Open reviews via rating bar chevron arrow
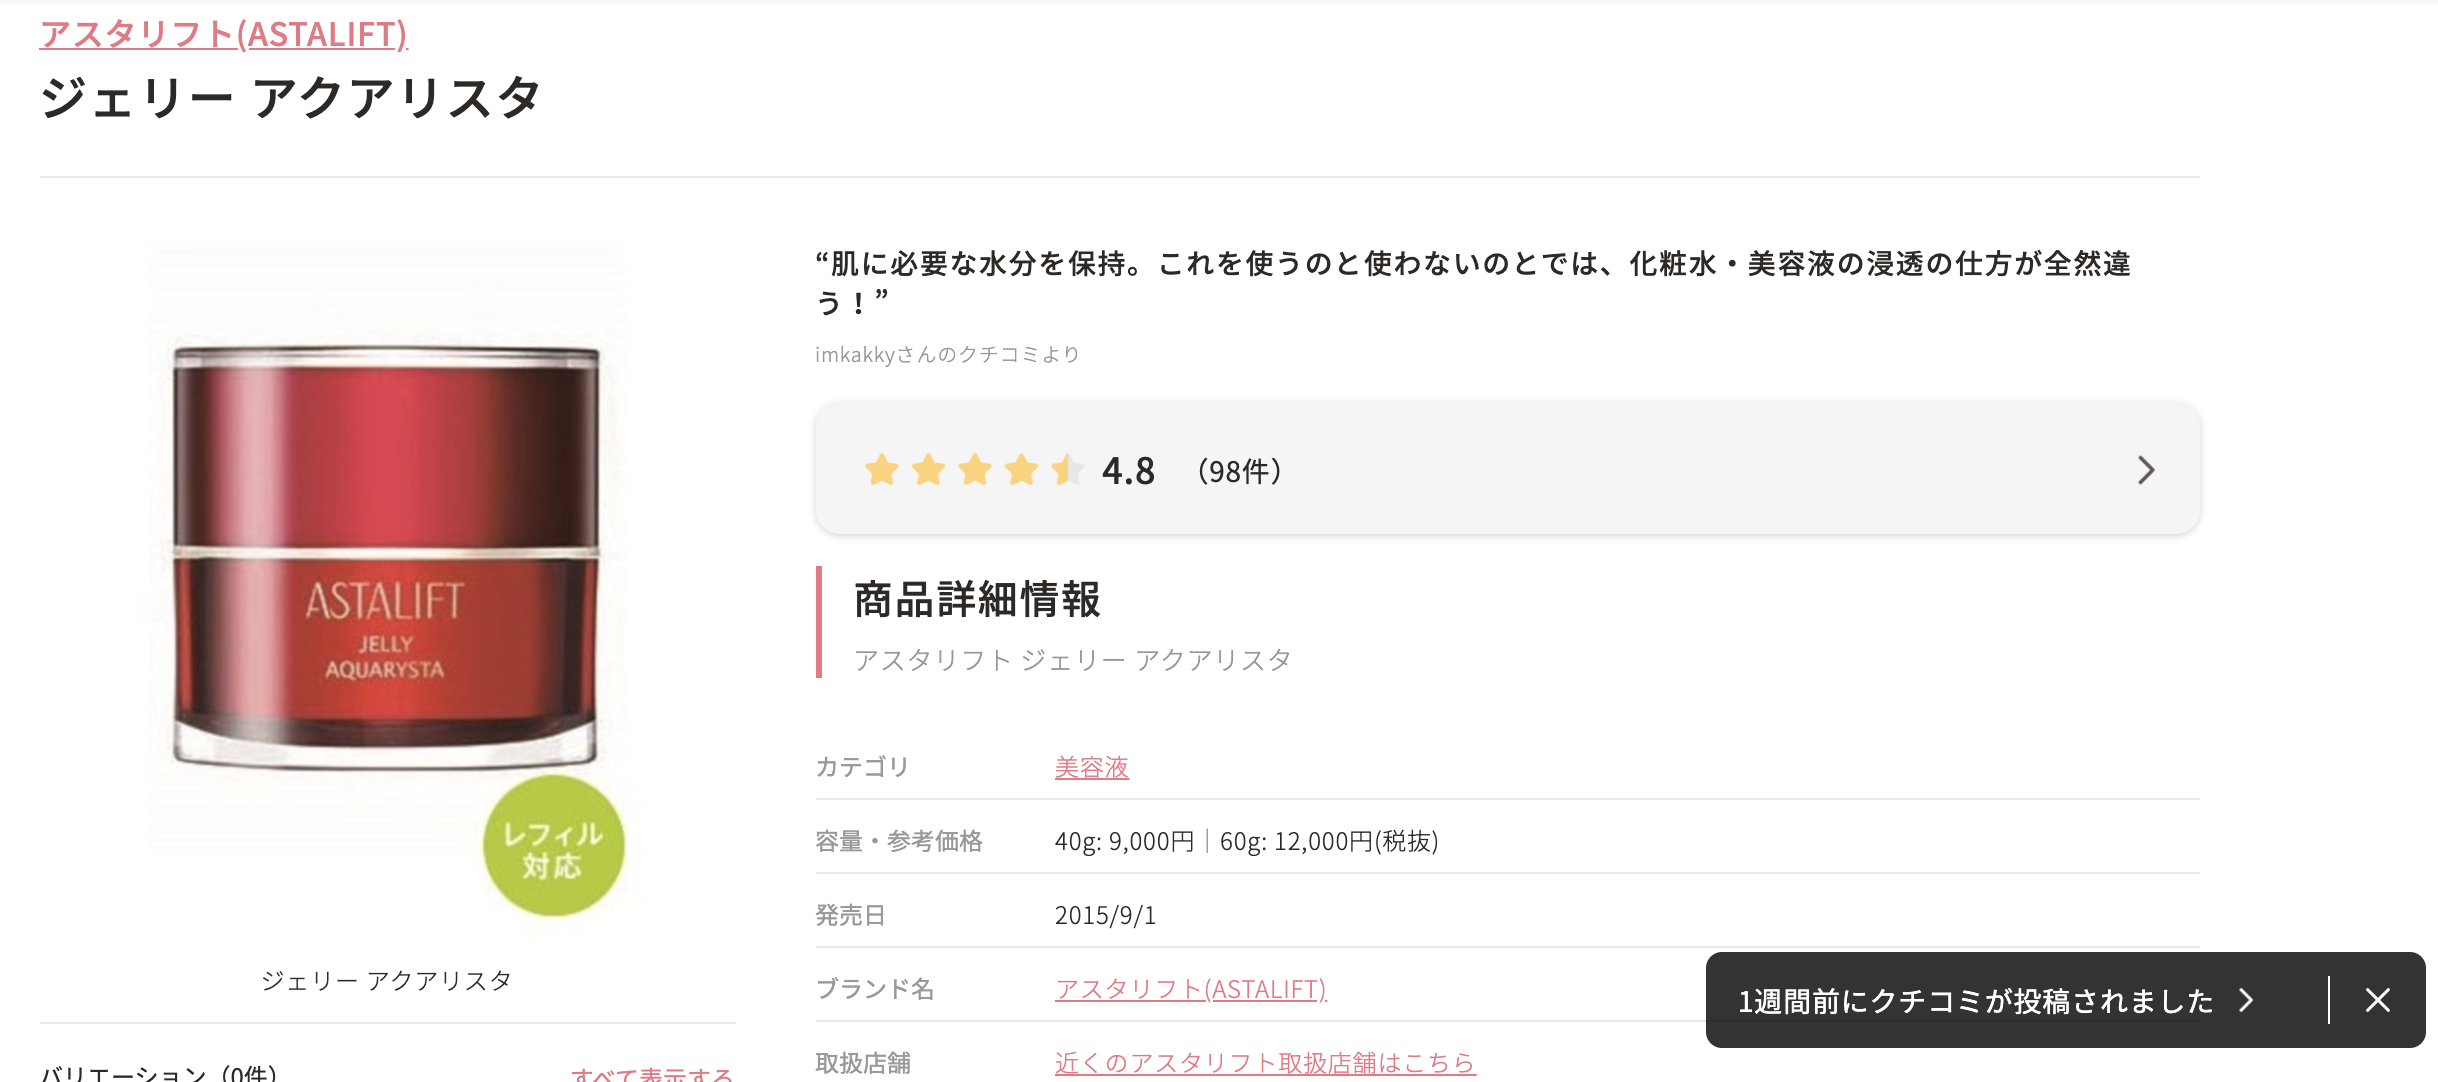Screen dimensions: 2438x1082 (x=2145, y=470)
